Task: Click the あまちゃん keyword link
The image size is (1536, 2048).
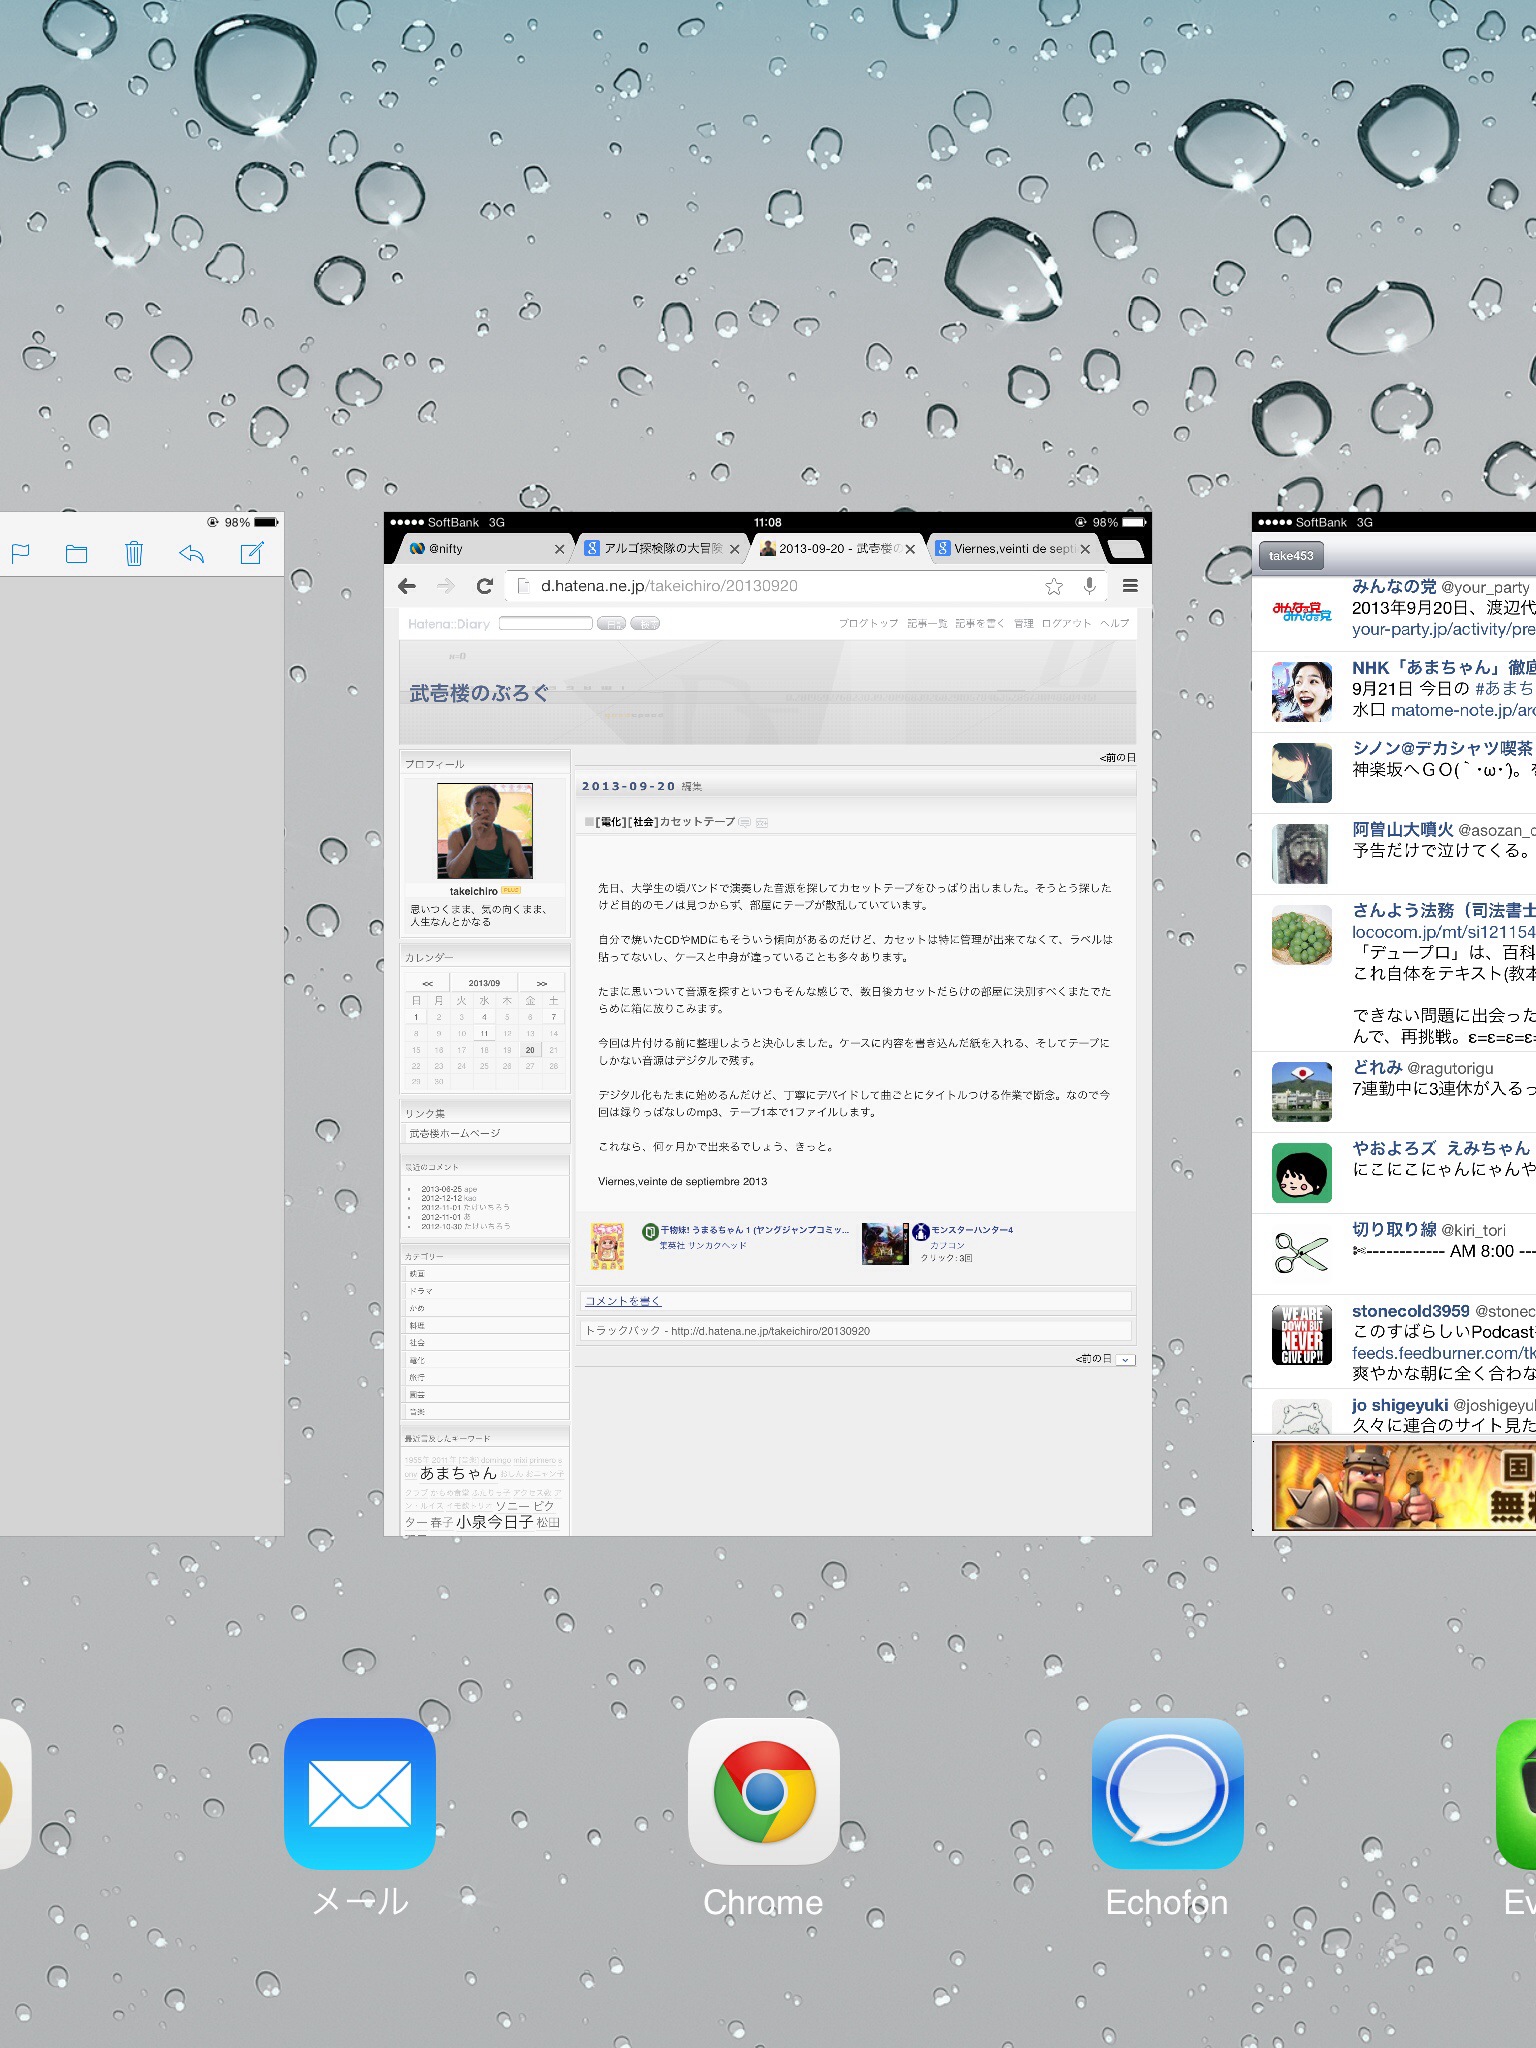Action: [458, 1473]
